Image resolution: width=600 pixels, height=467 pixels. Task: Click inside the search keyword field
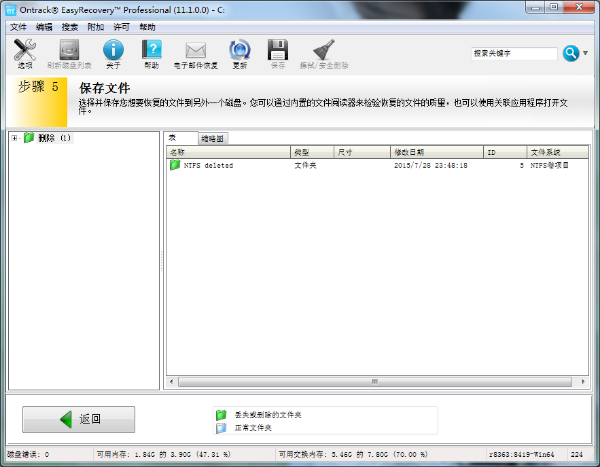pos(513,53)
